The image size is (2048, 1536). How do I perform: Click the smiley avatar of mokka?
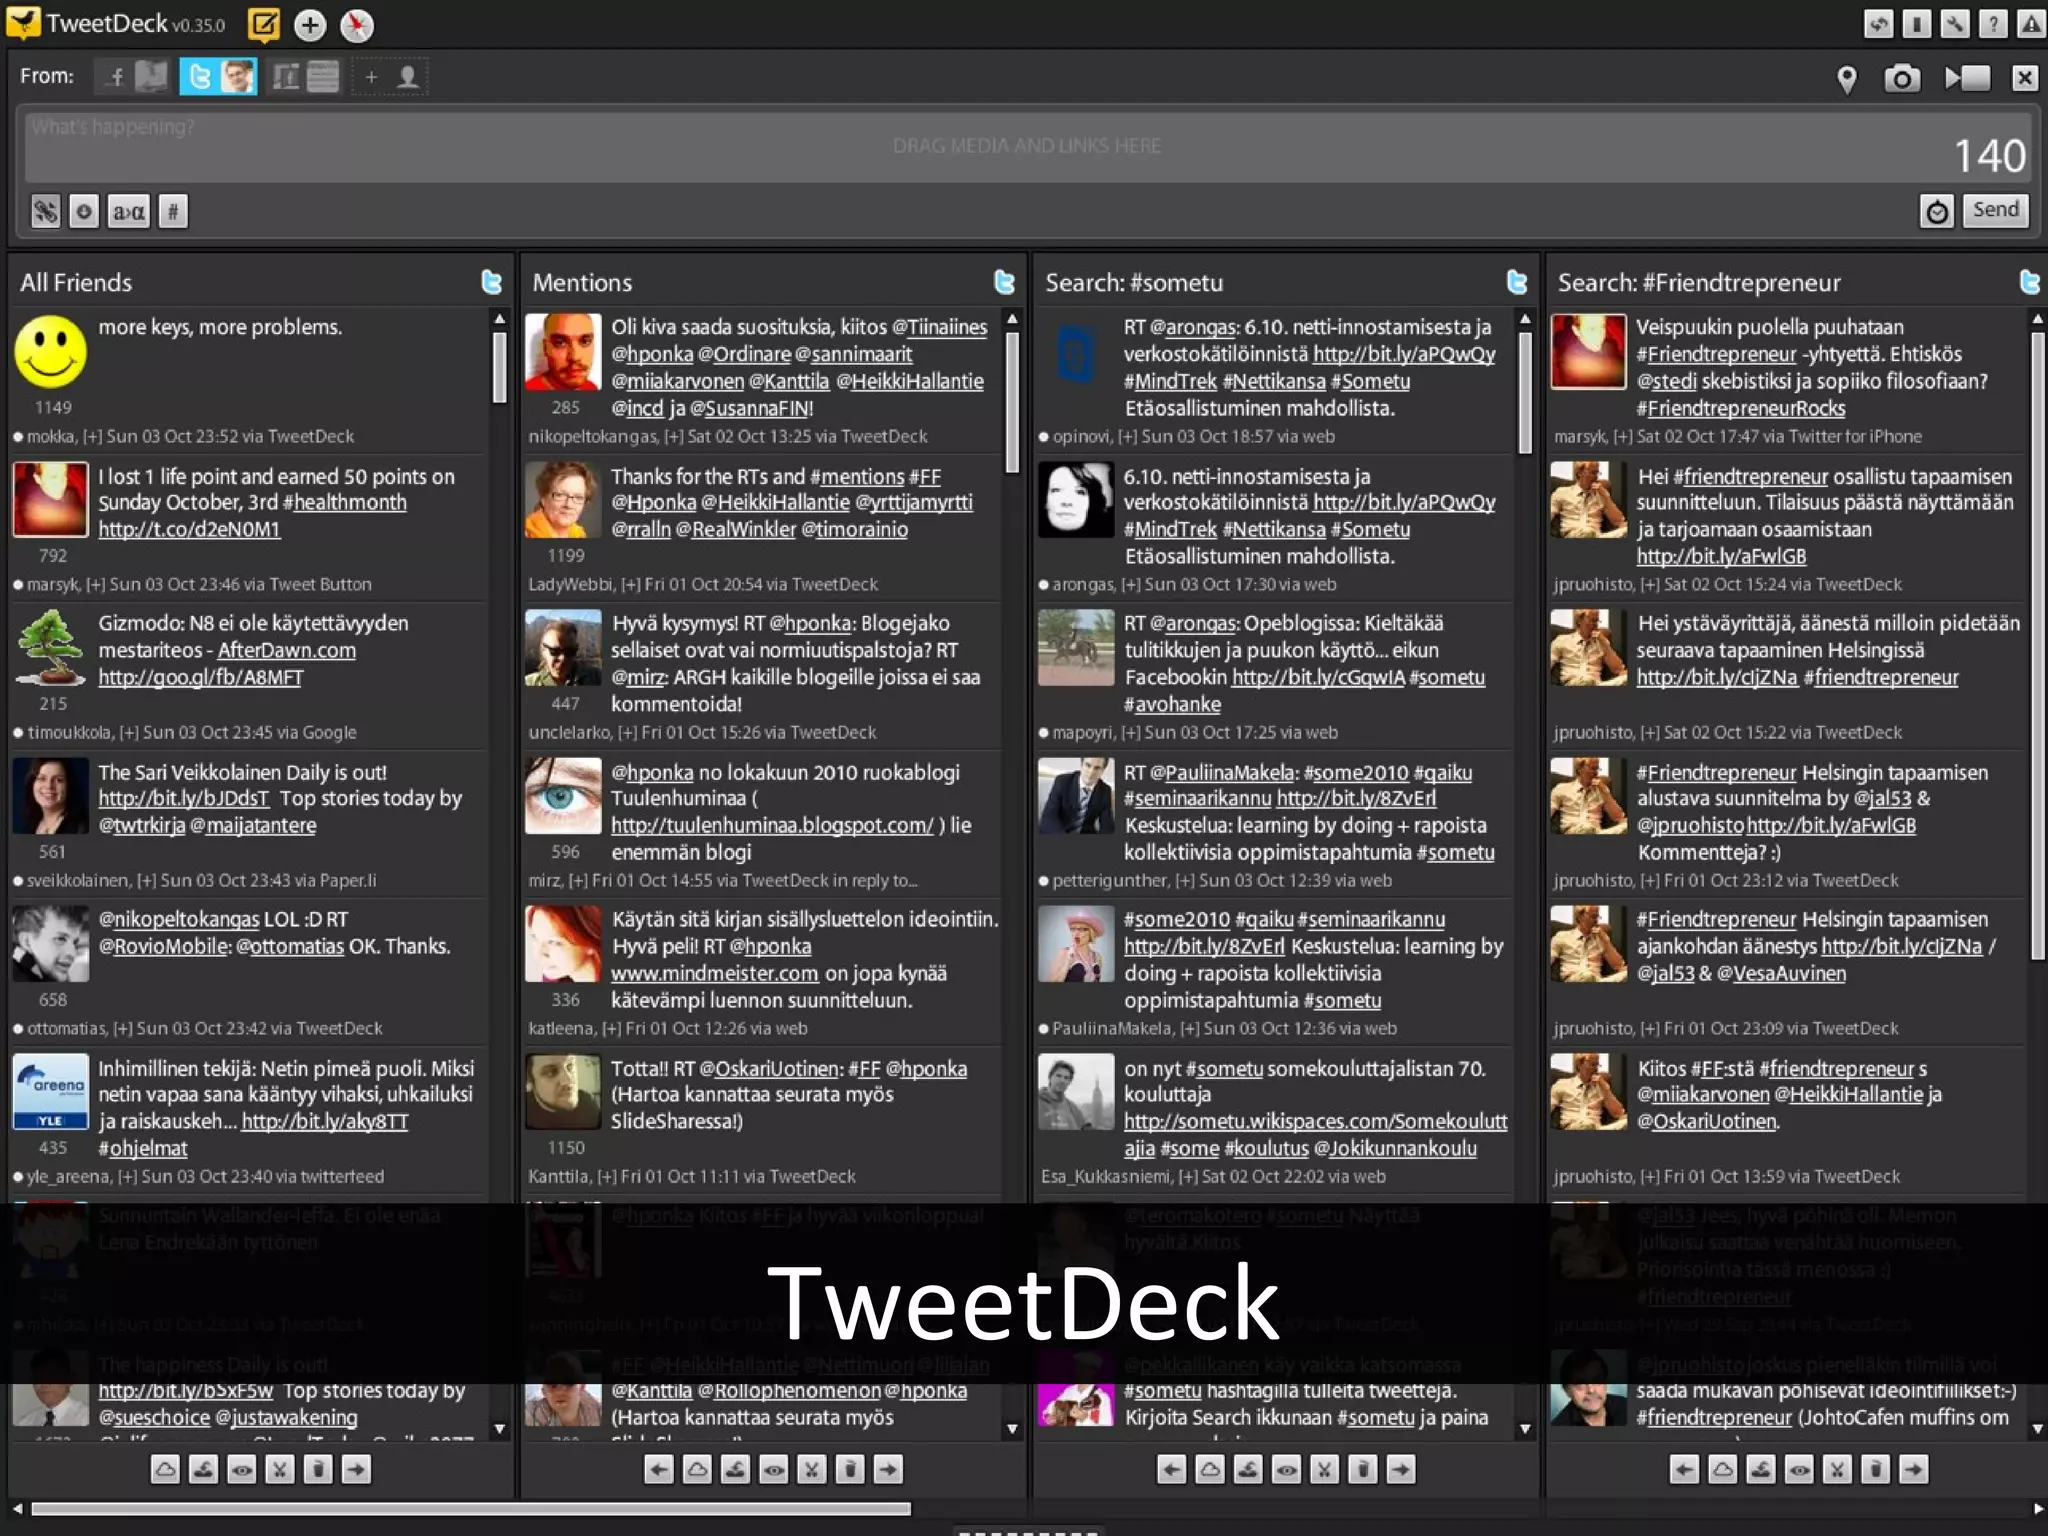[x=50, y=352]
